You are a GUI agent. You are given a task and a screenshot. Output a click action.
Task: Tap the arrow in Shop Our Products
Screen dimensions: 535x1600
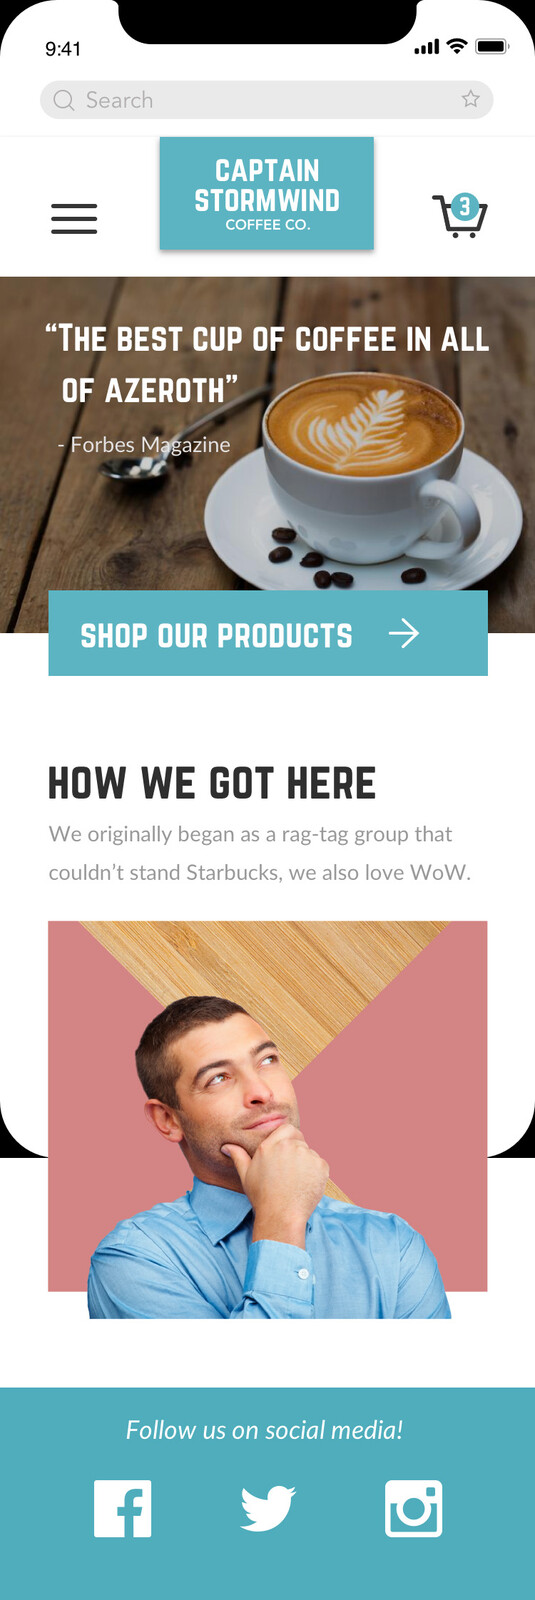(404, 633)
